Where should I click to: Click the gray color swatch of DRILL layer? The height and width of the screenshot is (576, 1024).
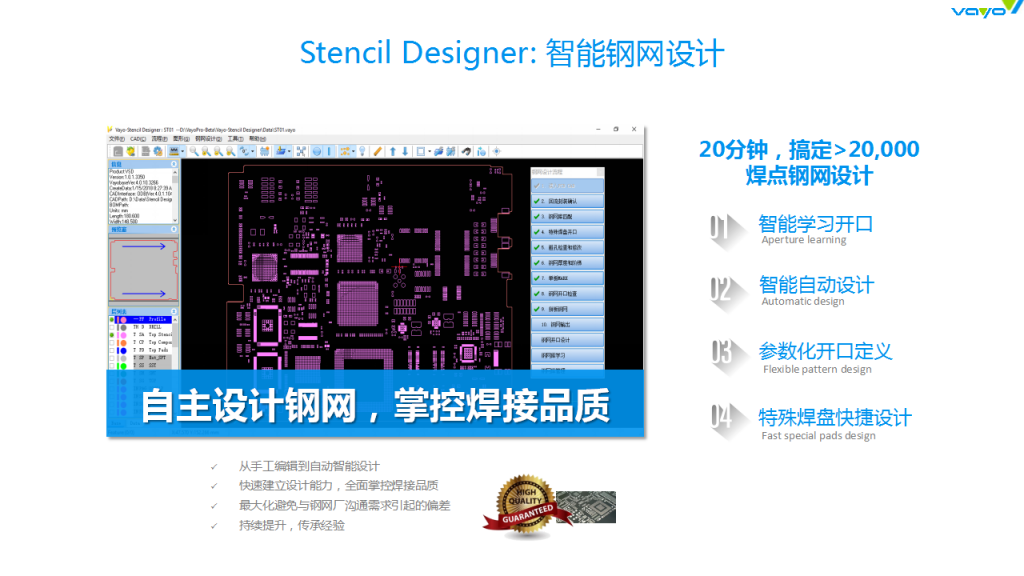(122, 327)
